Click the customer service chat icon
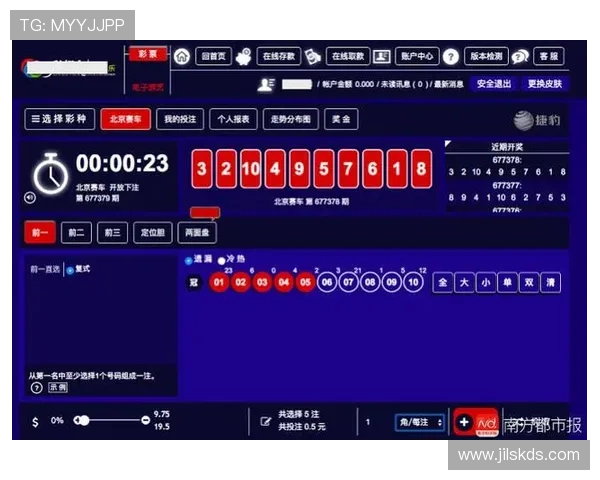 click(x=521, y=56)
